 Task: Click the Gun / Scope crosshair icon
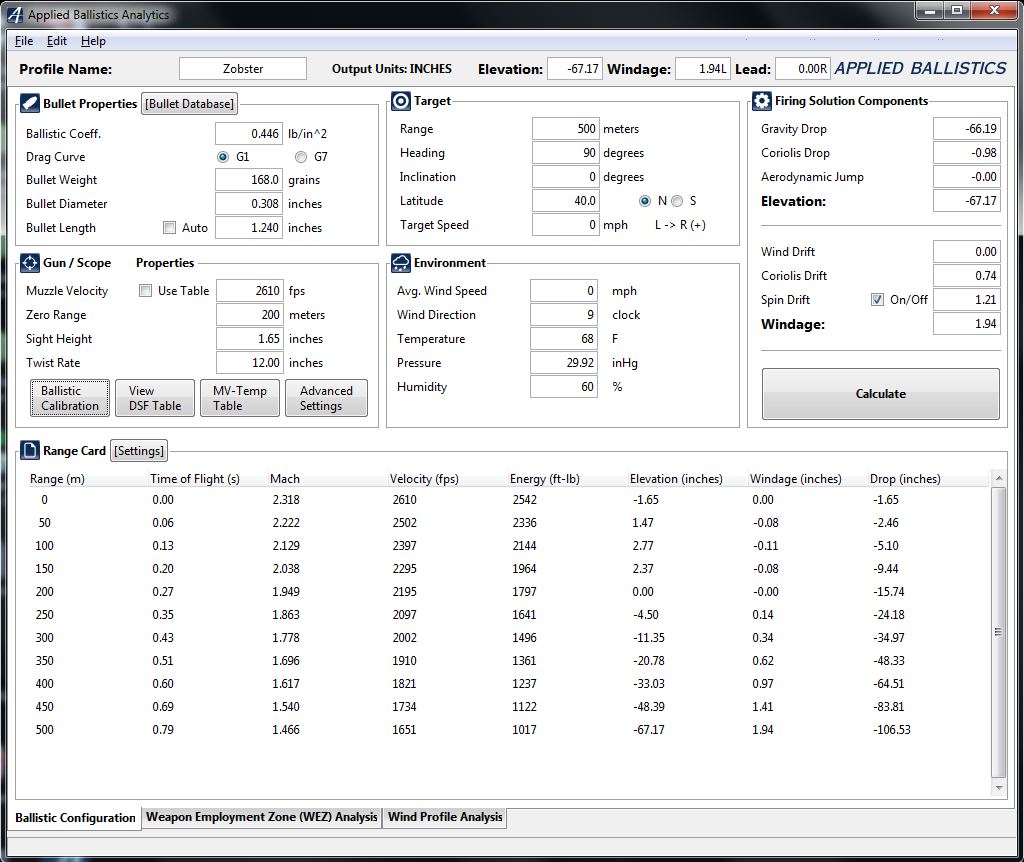coord(29,263)
